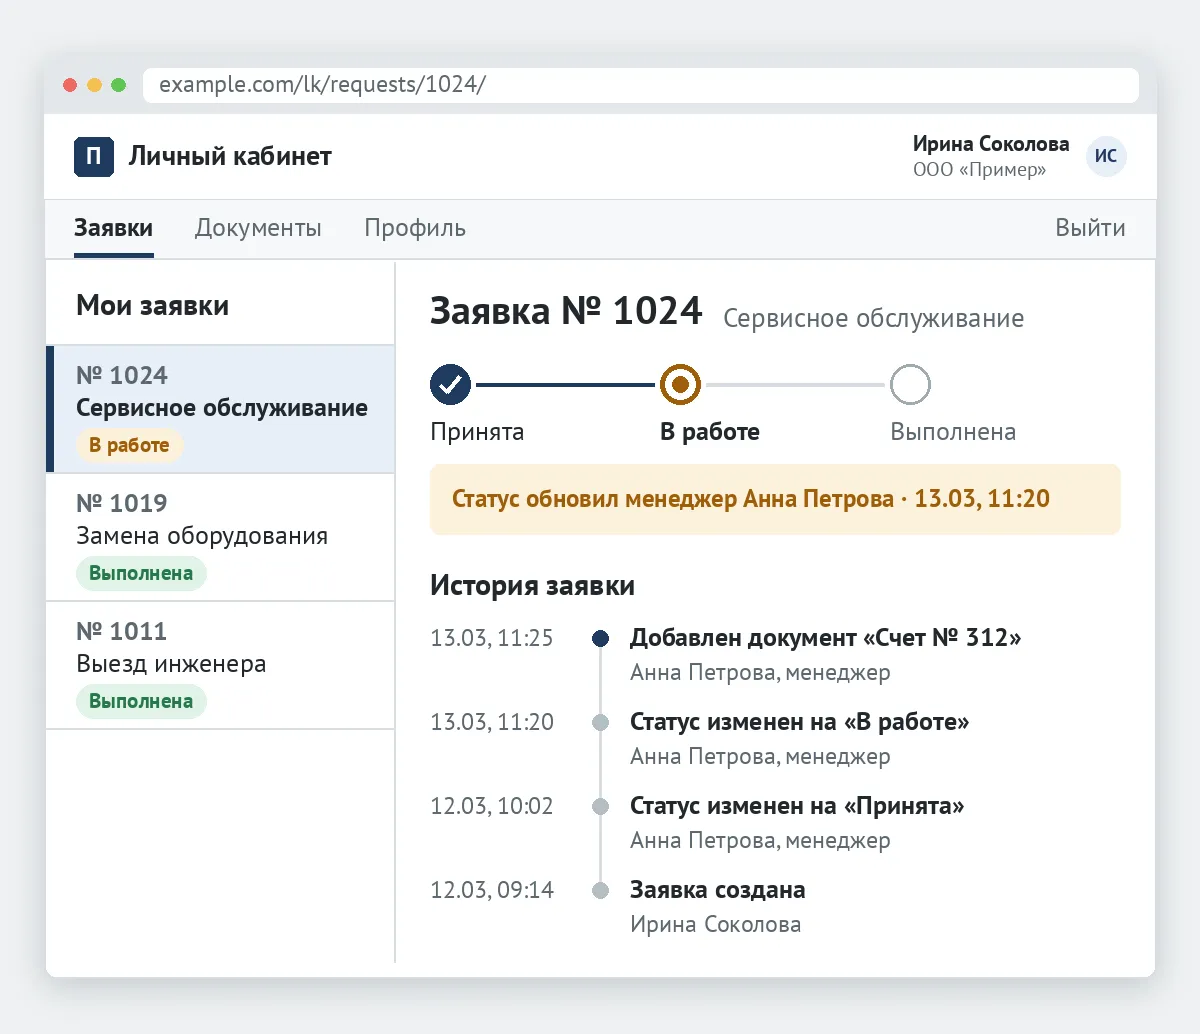Click the timestamp «13.03, 11:20» in history
This screenshot has height=1034, width=1200.
pos(492,722)
